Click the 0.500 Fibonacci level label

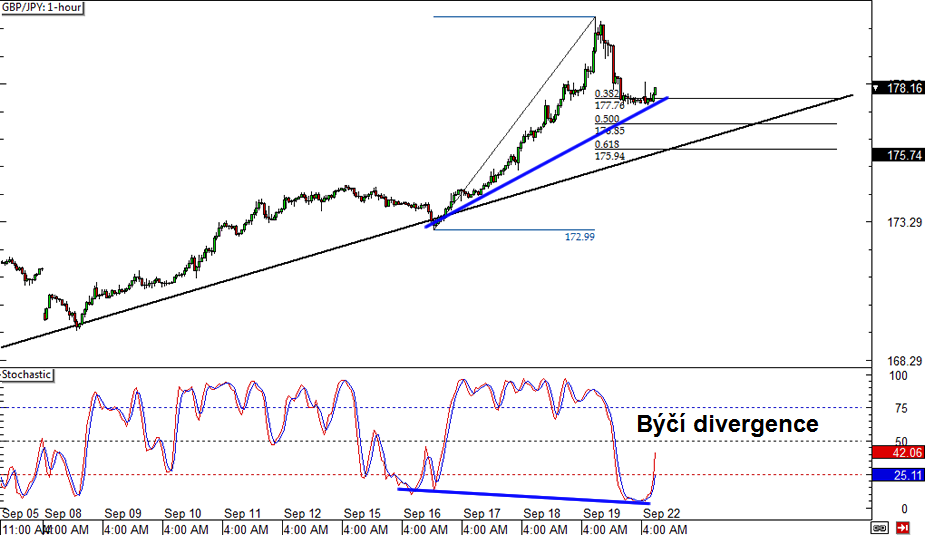(x=607, y=119)
